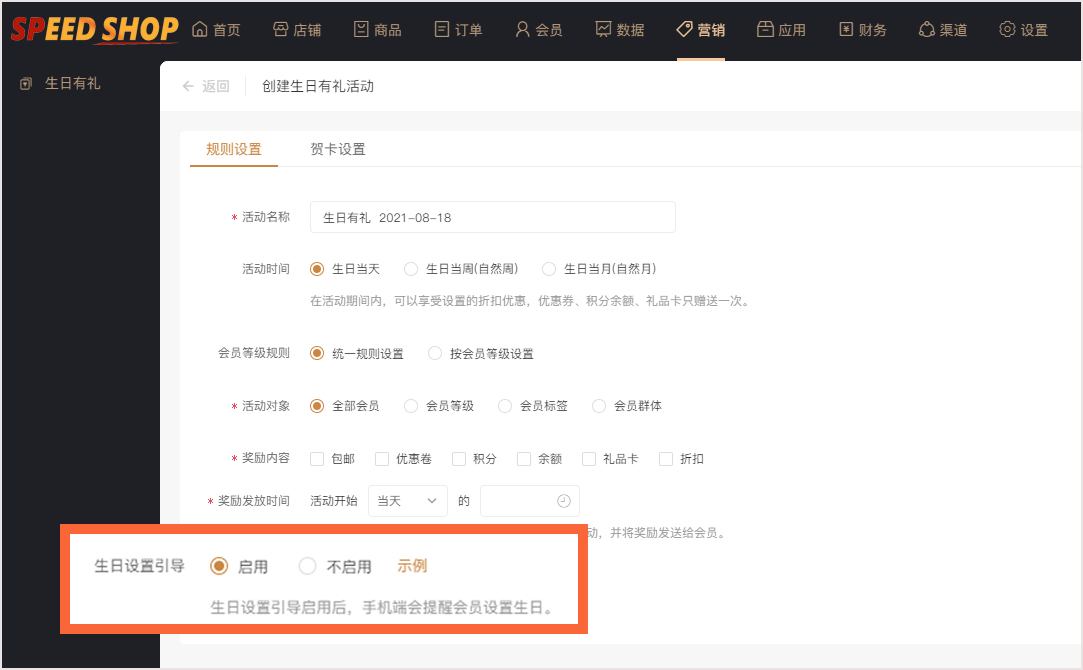This screenshot has width=1083, height=670.
Task: Check the 优惠卷 reward checkbox
Action: (382, 459)
